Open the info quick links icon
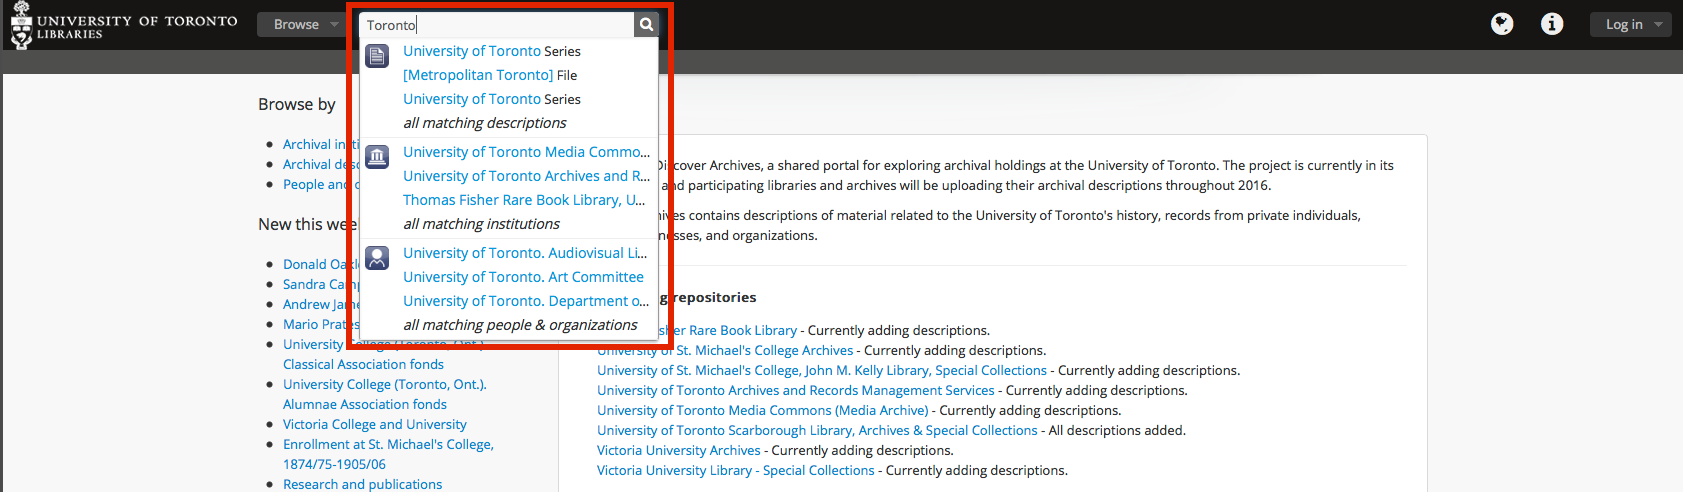The height and width of the screenshot is (492, 1683). [1552, 24]
